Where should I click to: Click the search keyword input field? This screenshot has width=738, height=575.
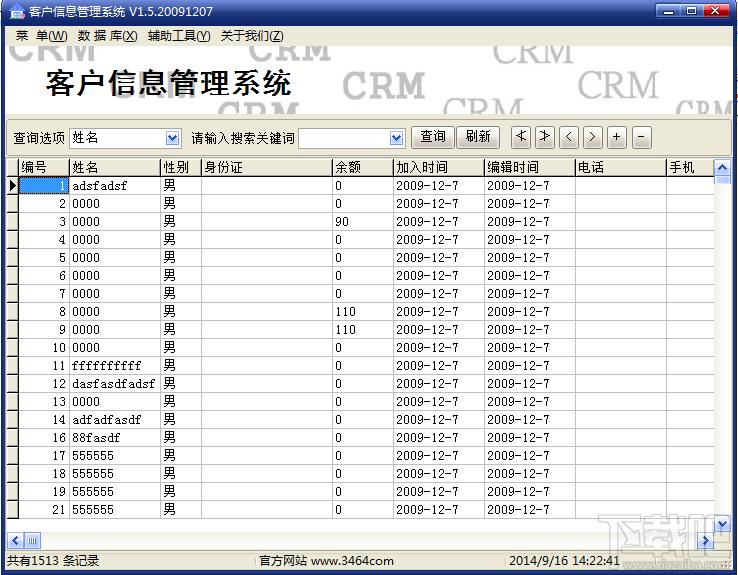click(345, 138)
